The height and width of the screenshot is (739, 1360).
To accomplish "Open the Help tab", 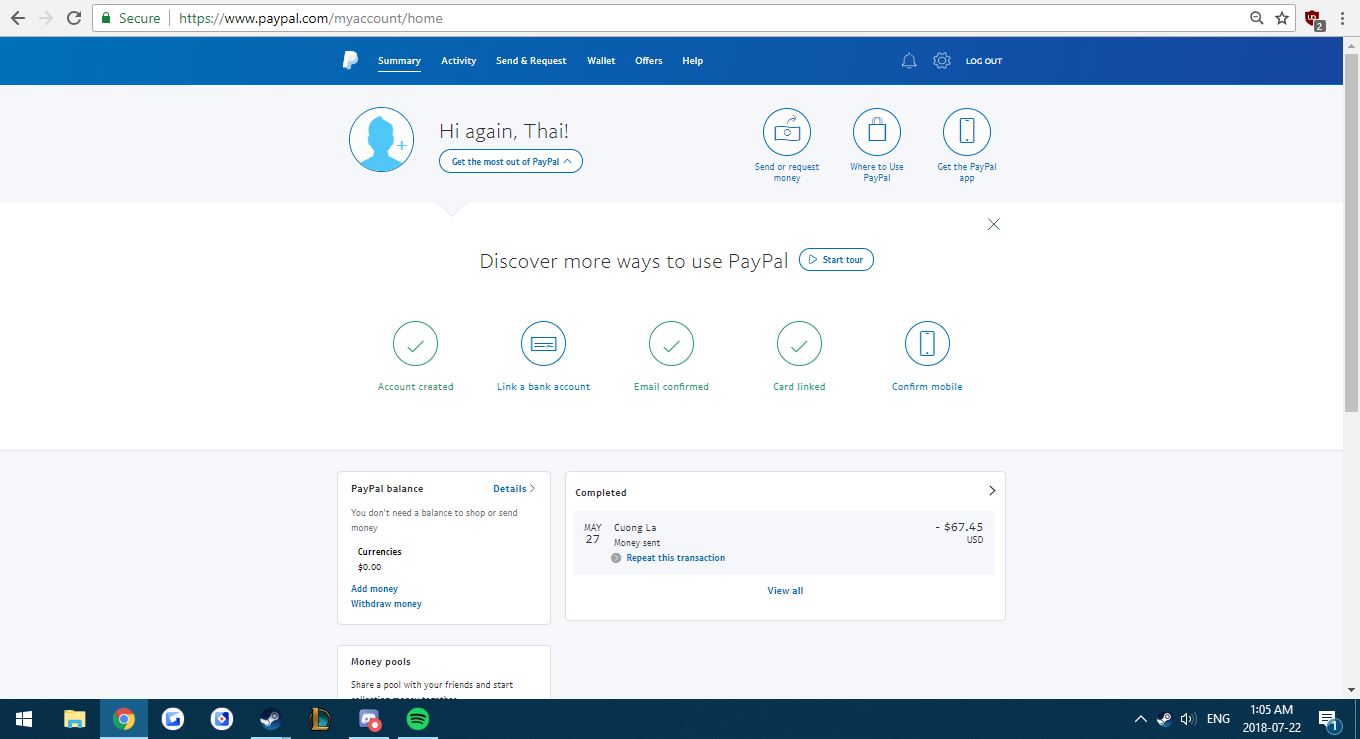I will 693,61.
